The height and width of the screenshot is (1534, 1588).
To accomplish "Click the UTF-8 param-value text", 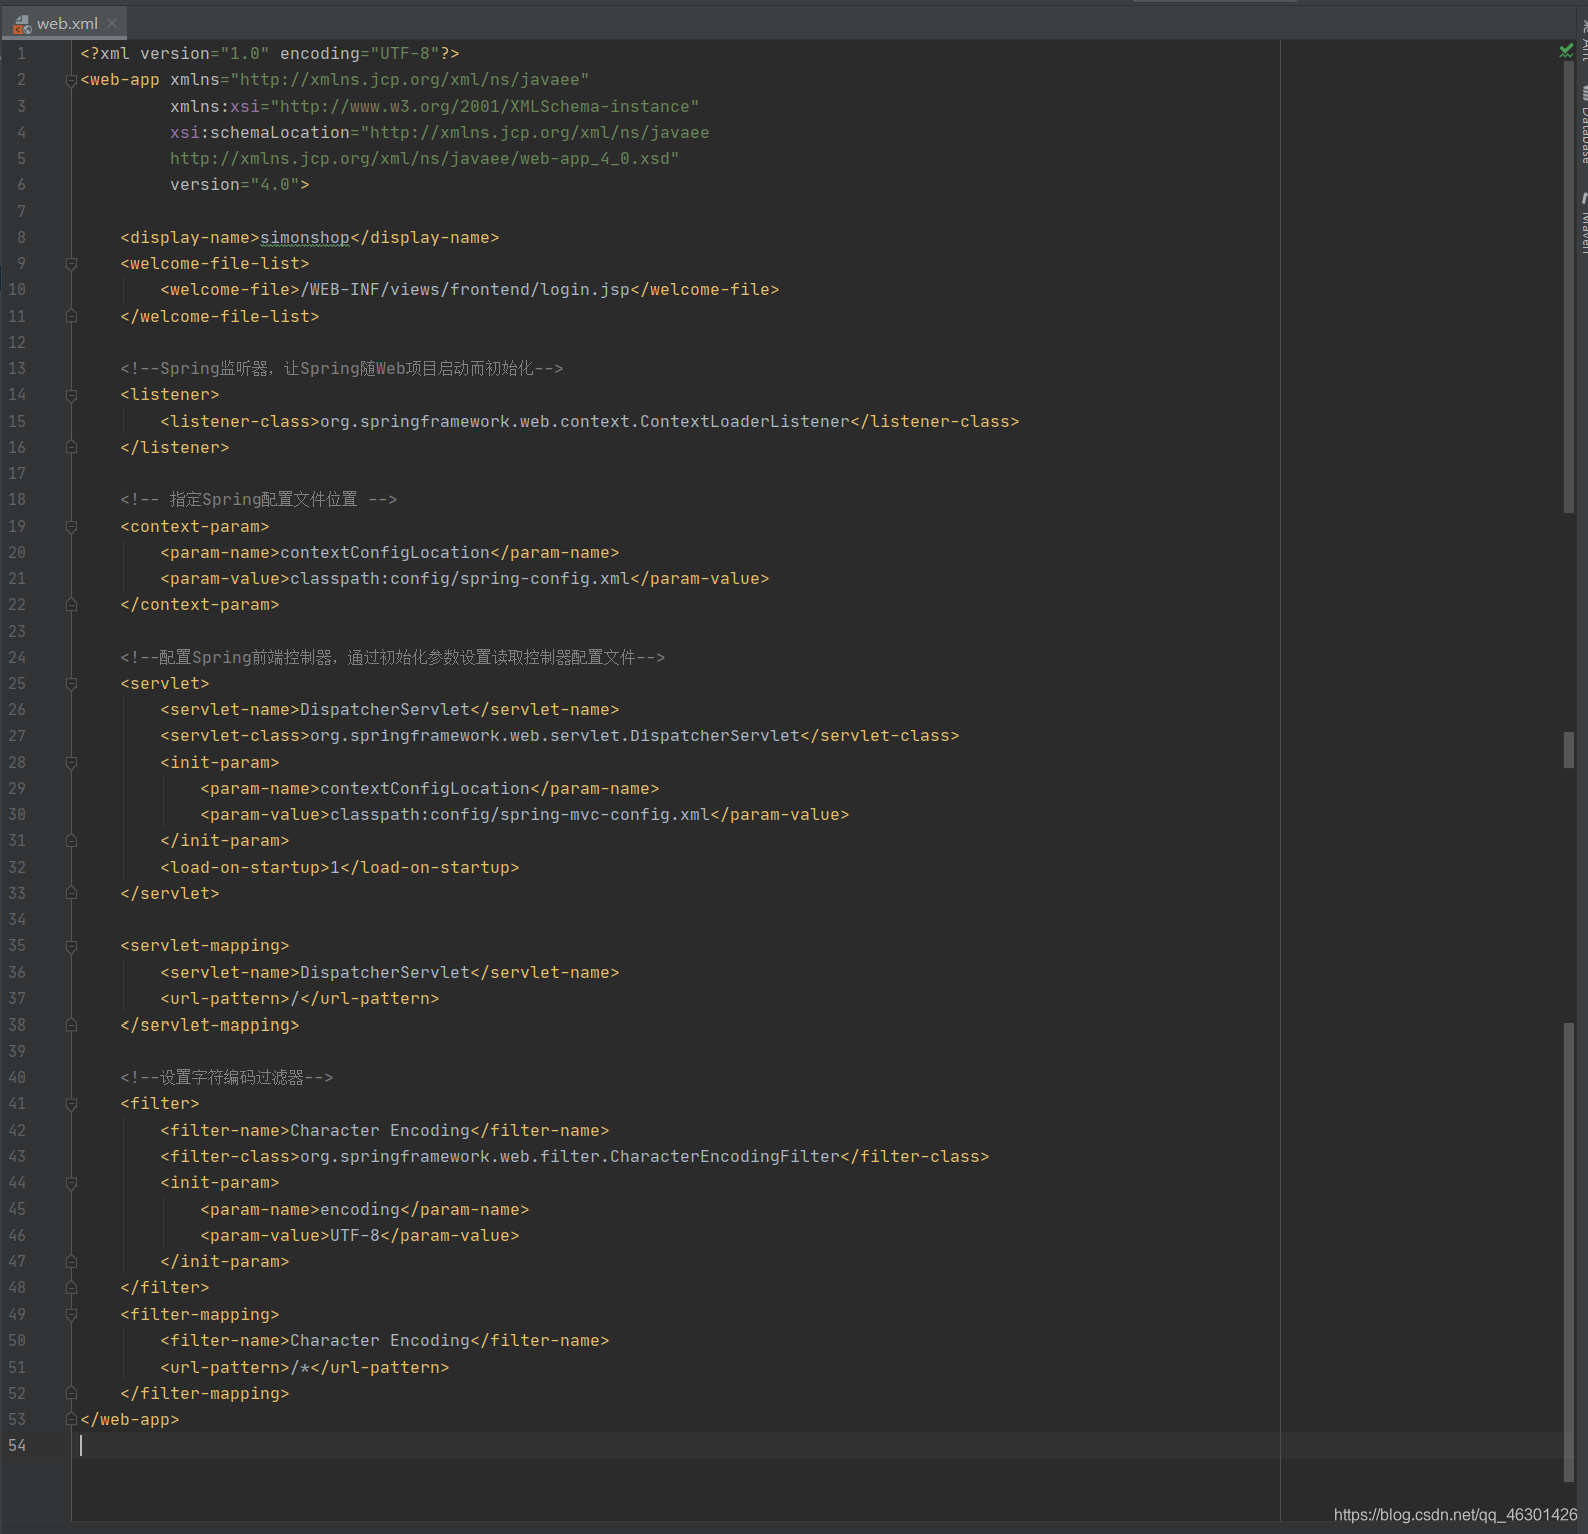I will click(355, 1236).
